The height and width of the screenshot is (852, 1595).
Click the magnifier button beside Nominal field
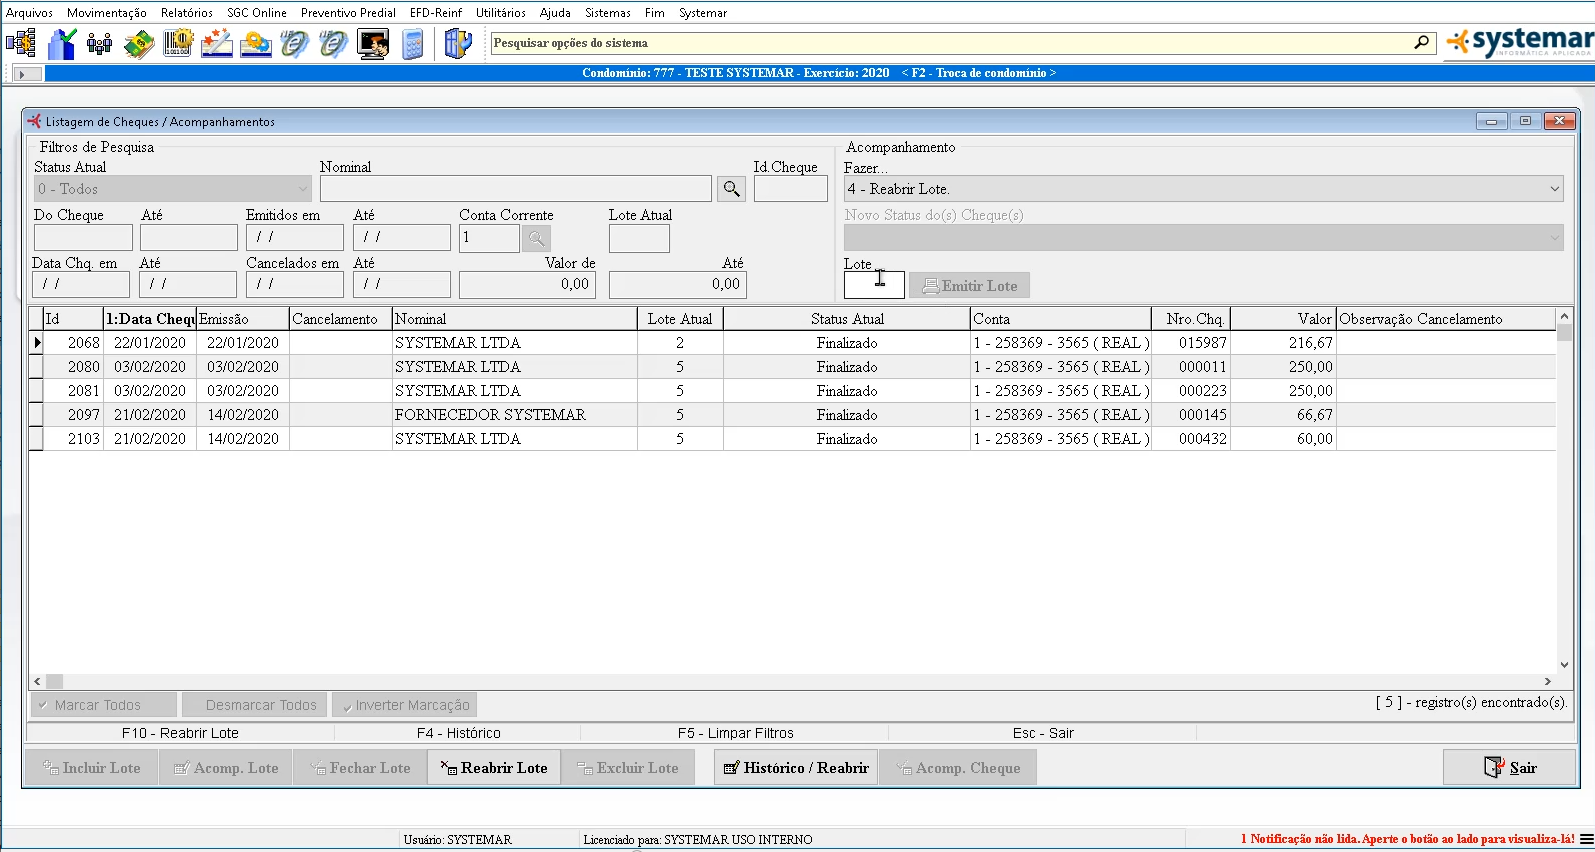point(732,189)
